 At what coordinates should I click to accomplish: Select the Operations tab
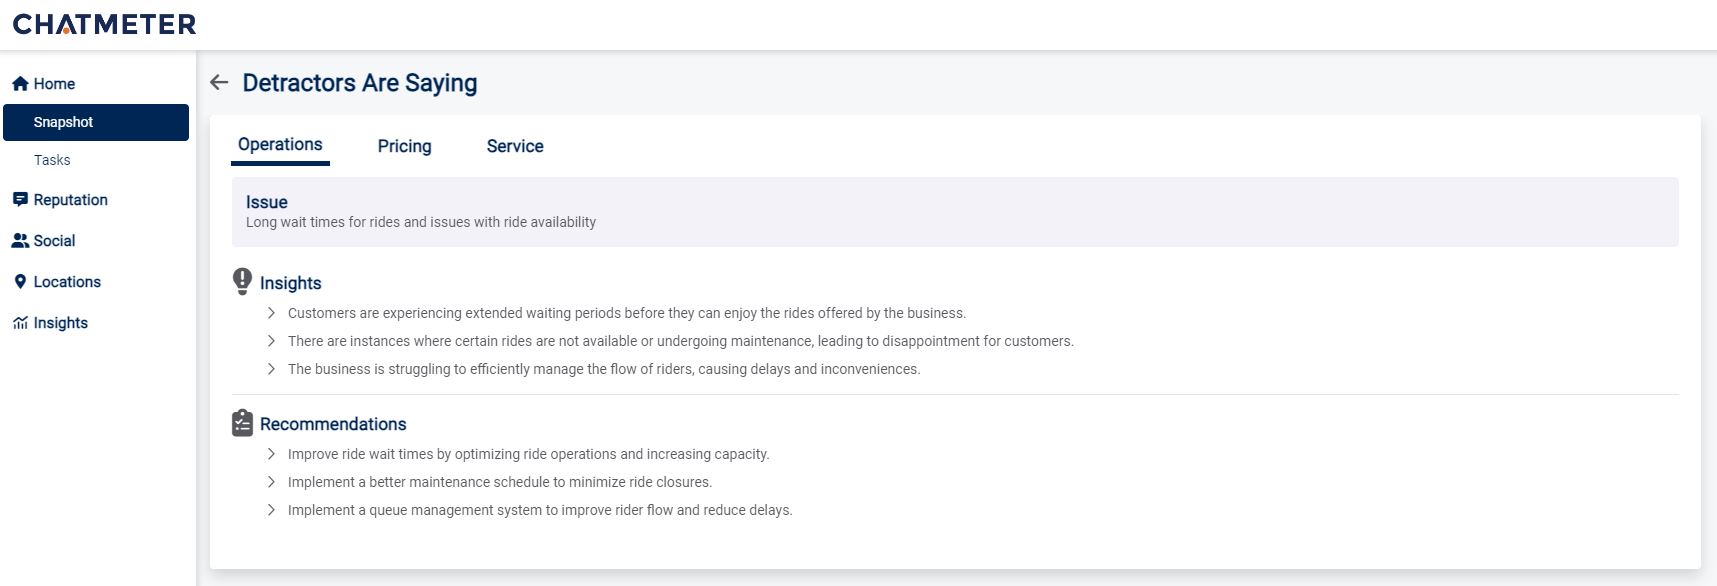click(x=280, y=145)
